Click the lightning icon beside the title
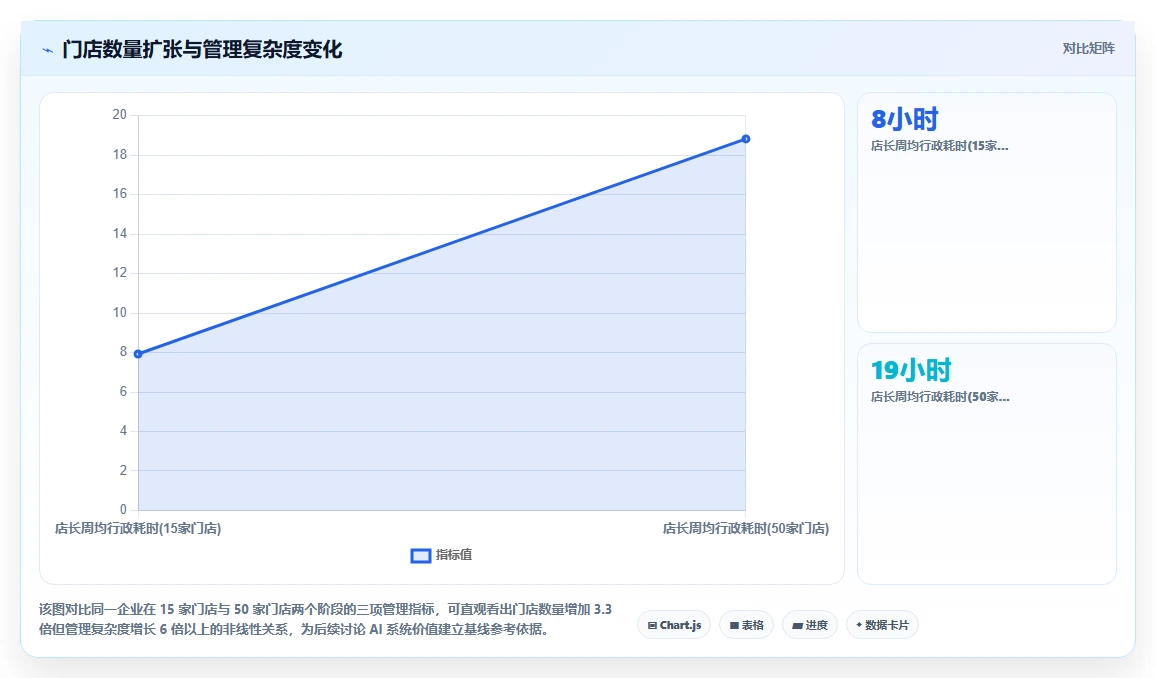The width and height of the screenshot is (1156, 678). [48, 50]
